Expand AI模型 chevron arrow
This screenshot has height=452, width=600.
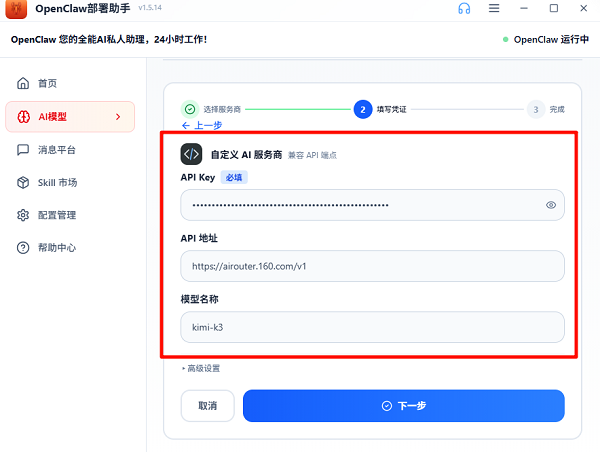[x=118, y=117]
